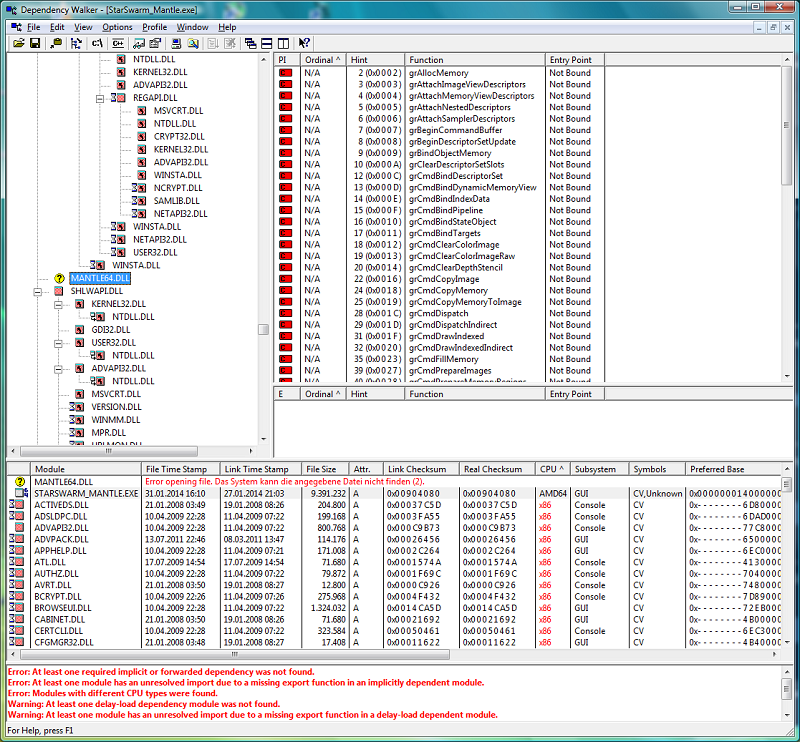Screen dimensions: 800x742
Task: Collapse USER32.DLL node under SHLWAPI.DLL
Action: tap(58, 343)
